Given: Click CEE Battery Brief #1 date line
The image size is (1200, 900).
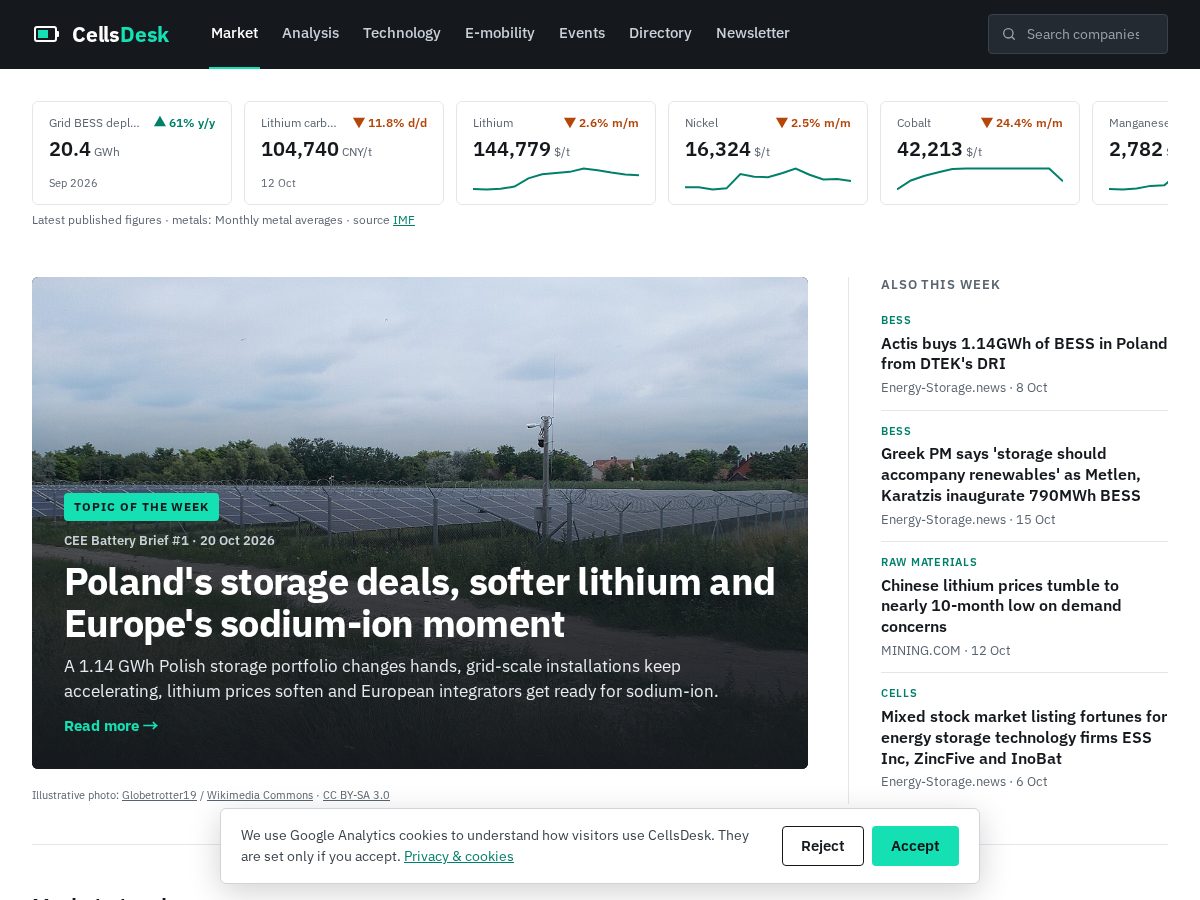Looking at the screenshot, I should pyautogui.click(x=169, y=541).
